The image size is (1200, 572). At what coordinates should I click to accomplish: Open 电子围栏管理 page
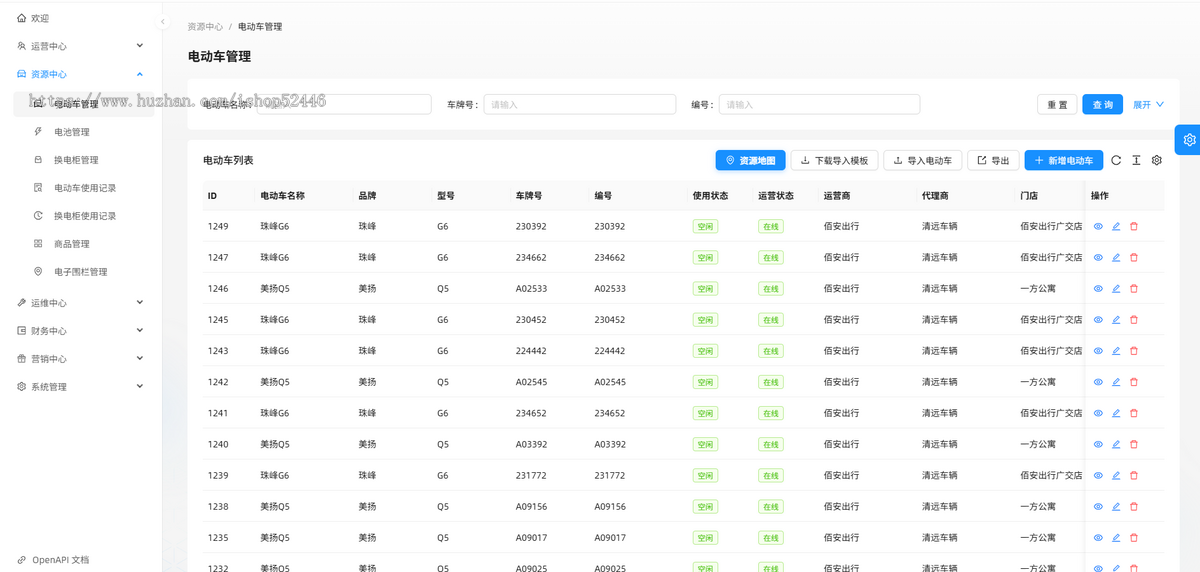click(81, 272)
